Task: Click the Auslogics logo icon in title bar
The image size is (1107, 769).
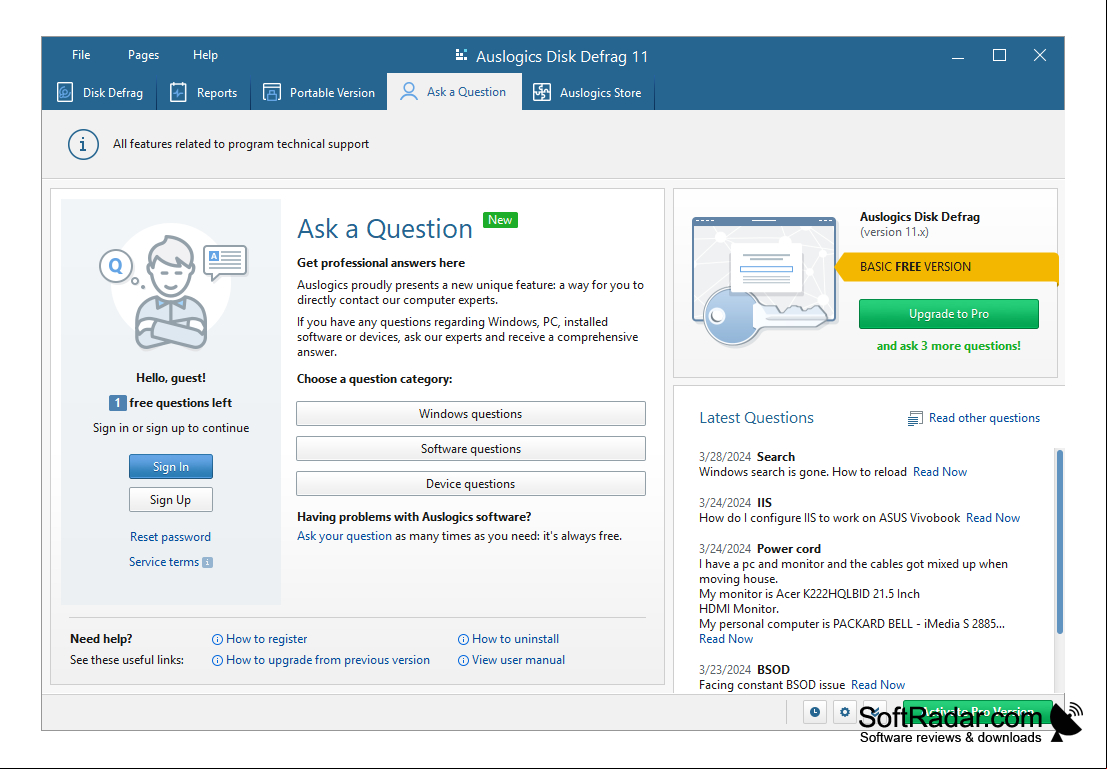Action: [x=462, y=55]
